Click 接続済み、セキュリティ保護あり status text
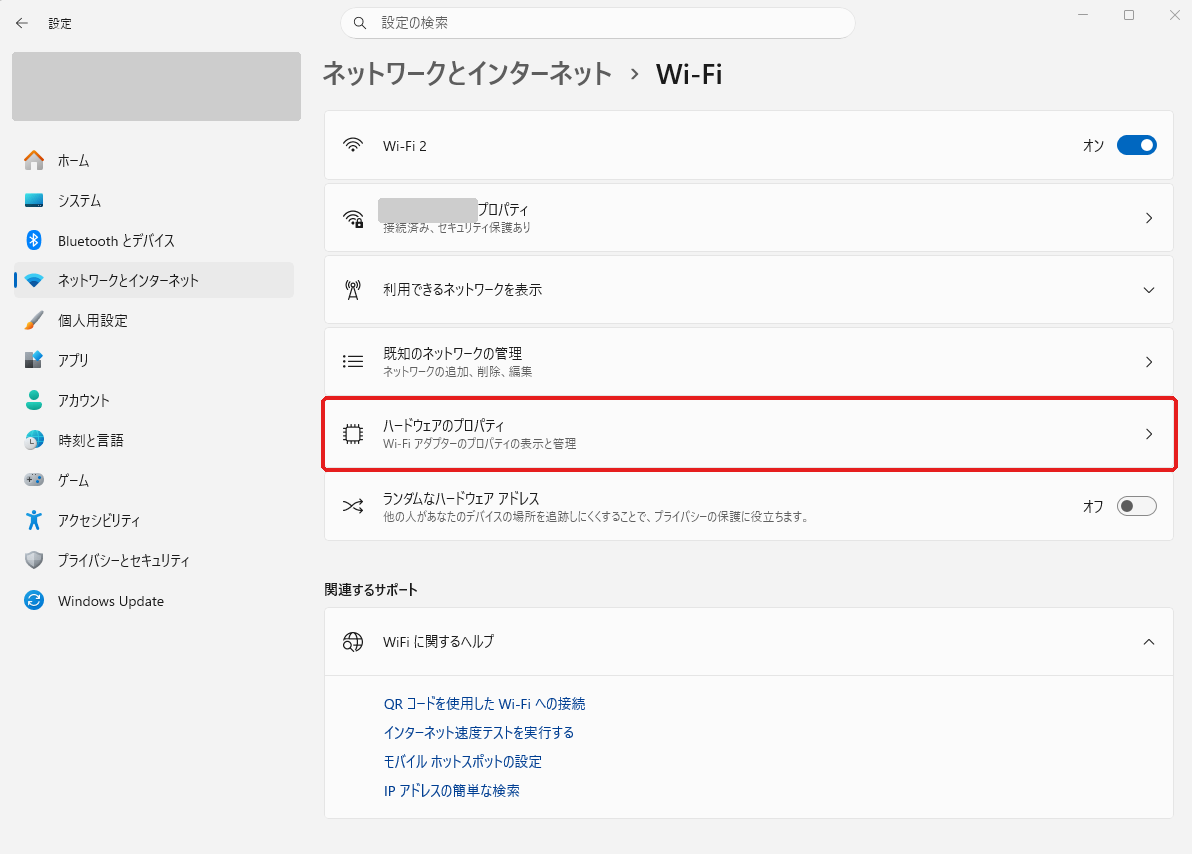The image size is (1192, 854). (x=457, y=227)
